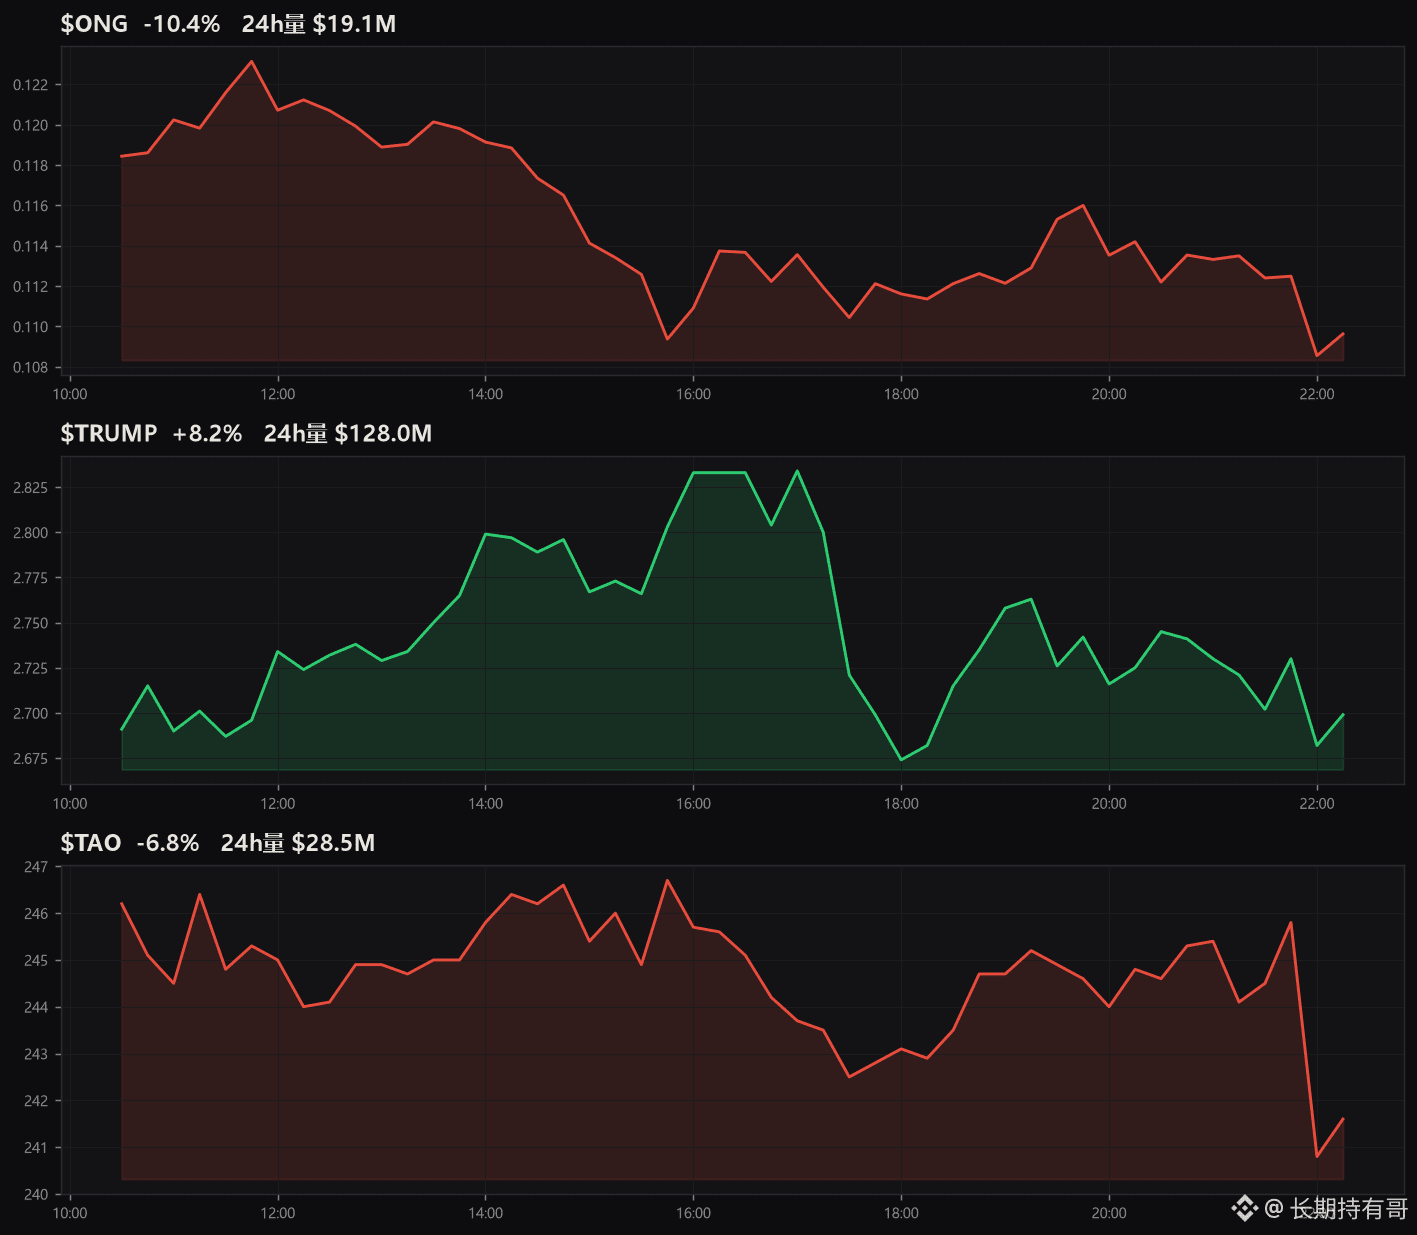Click the TAO final drop near 240.8
This screenshot has height=1235, width=1417.
coord(1317,1157)
